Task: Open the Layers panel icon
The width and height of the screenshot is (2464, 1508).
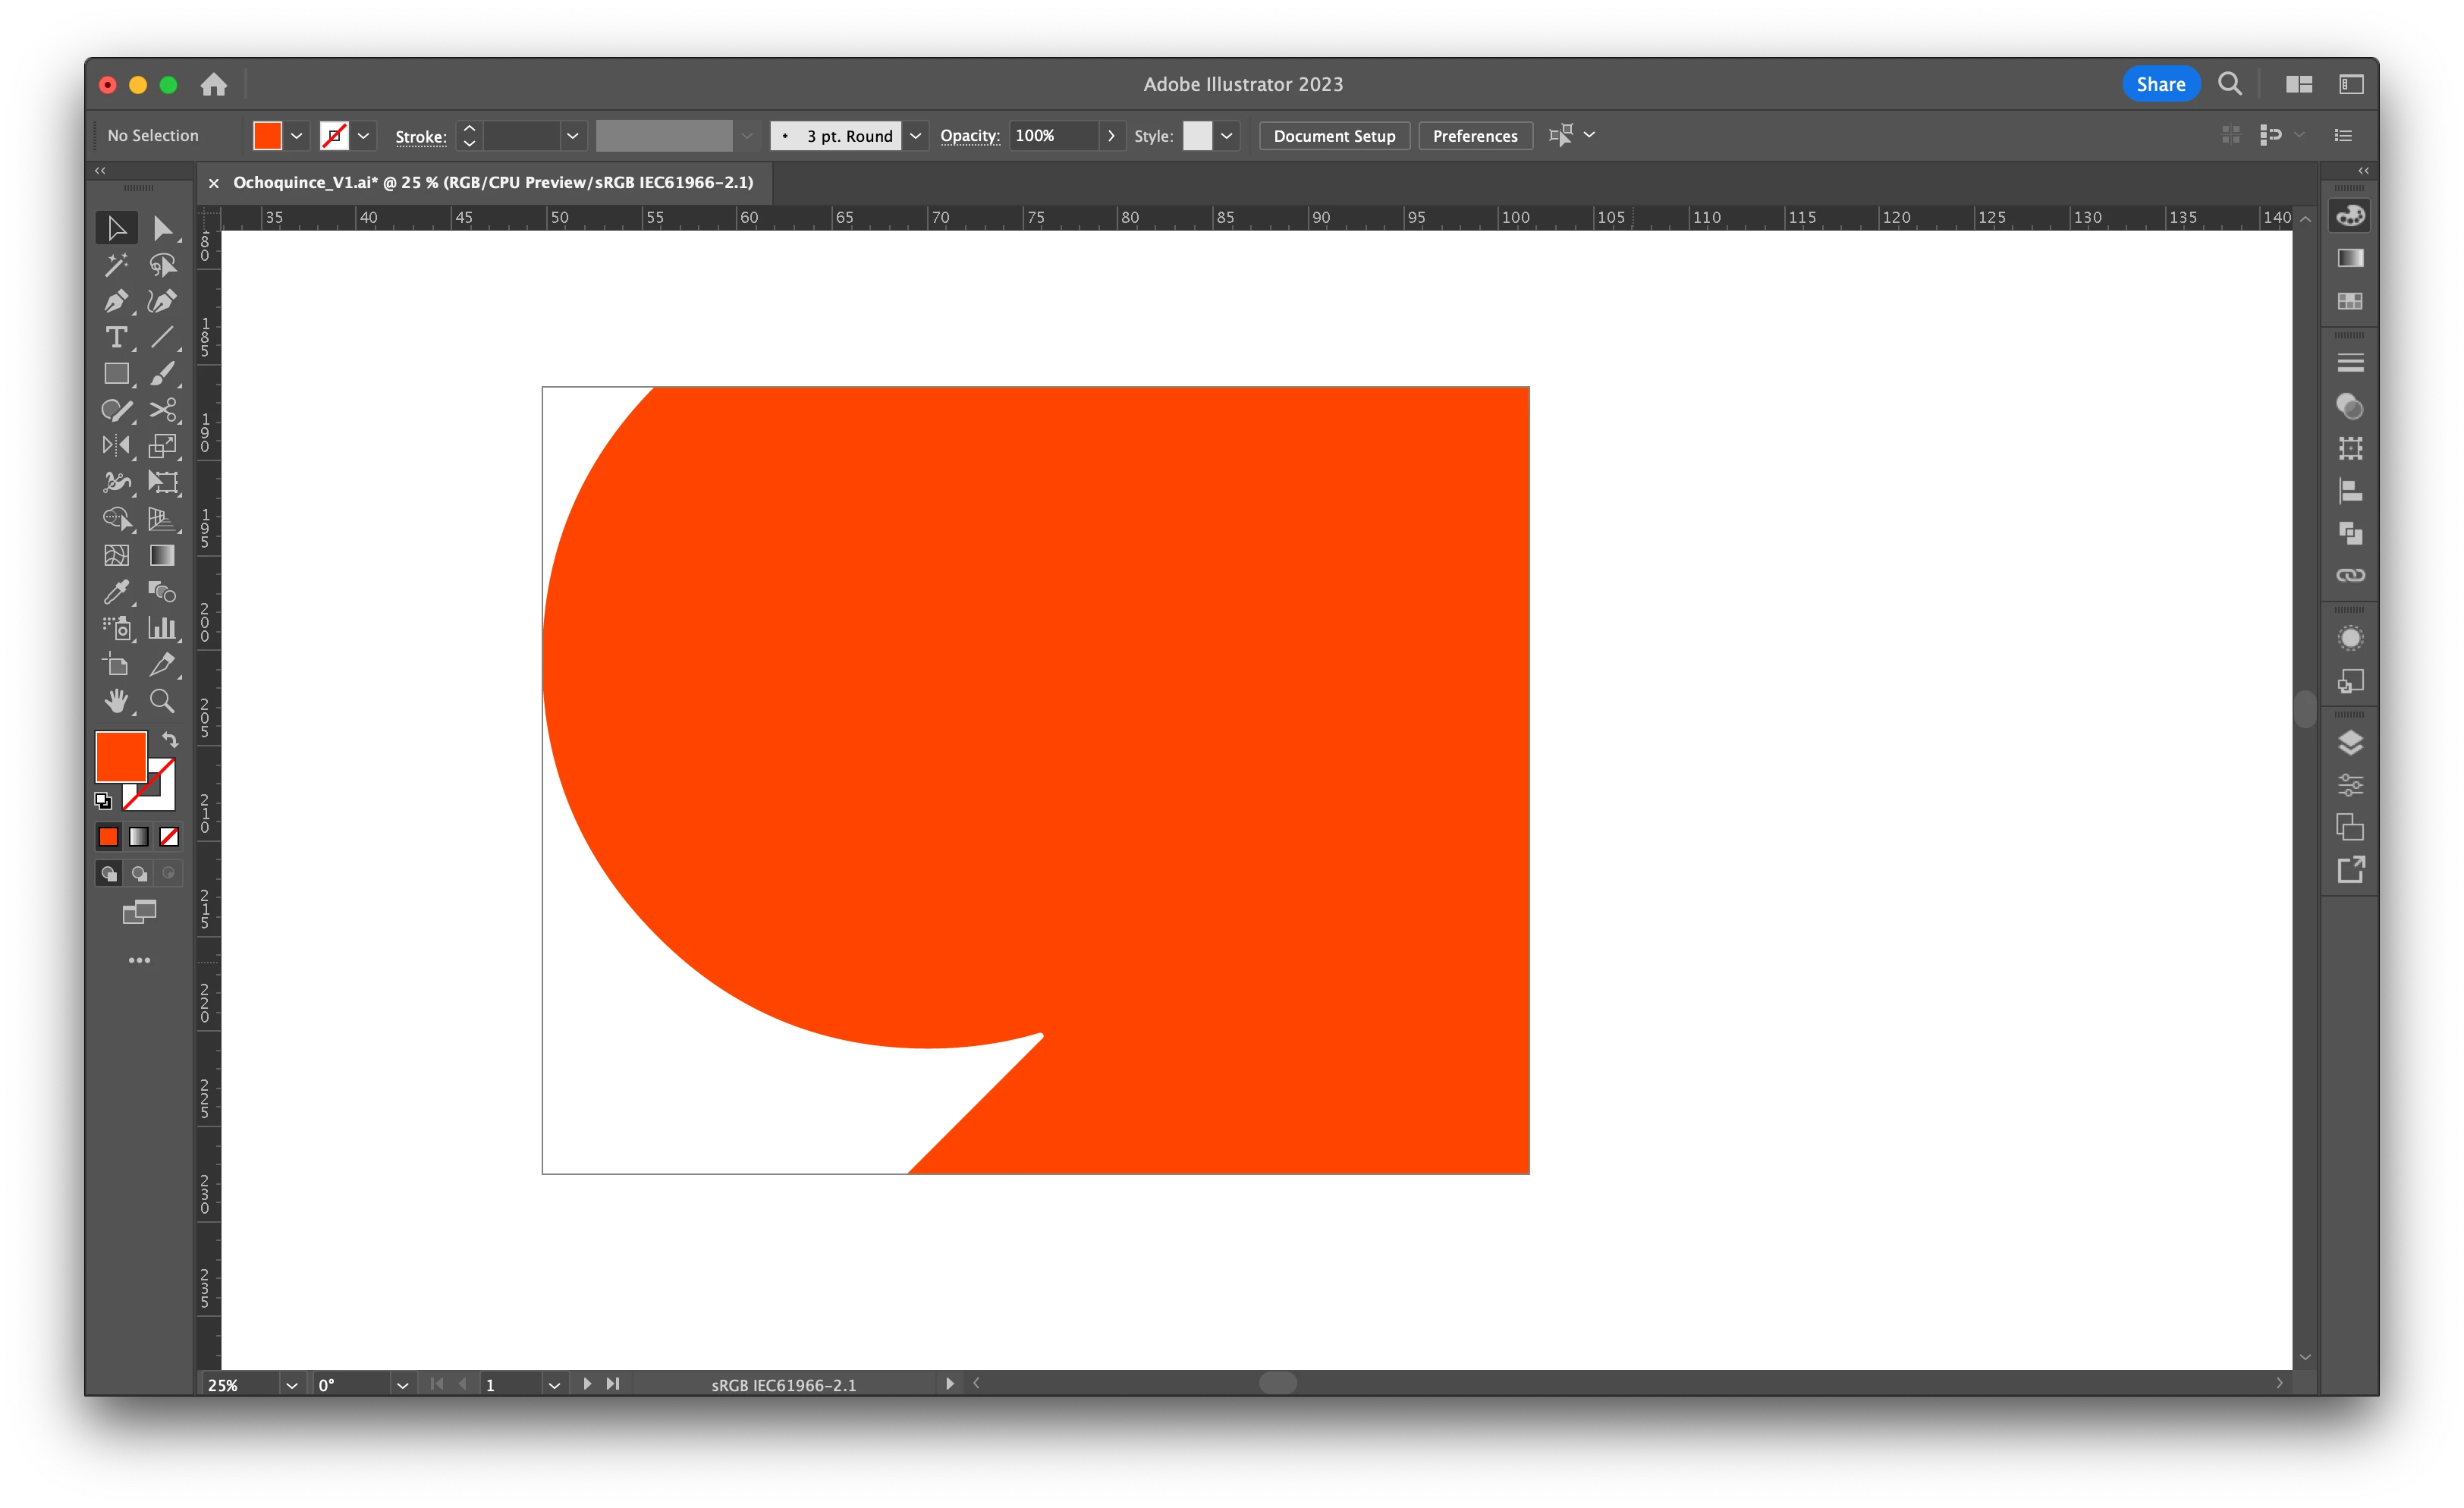Action: [x=2350, y=743]
